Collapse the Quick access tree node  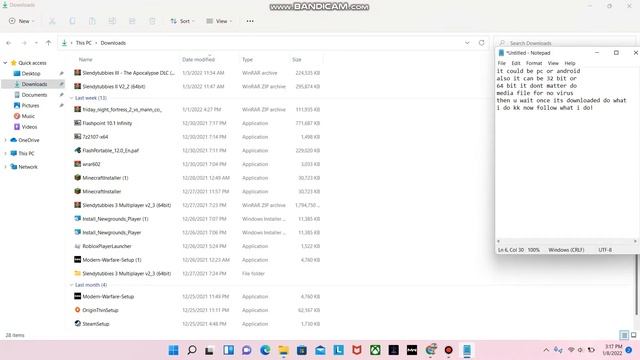tap(5, 63)
